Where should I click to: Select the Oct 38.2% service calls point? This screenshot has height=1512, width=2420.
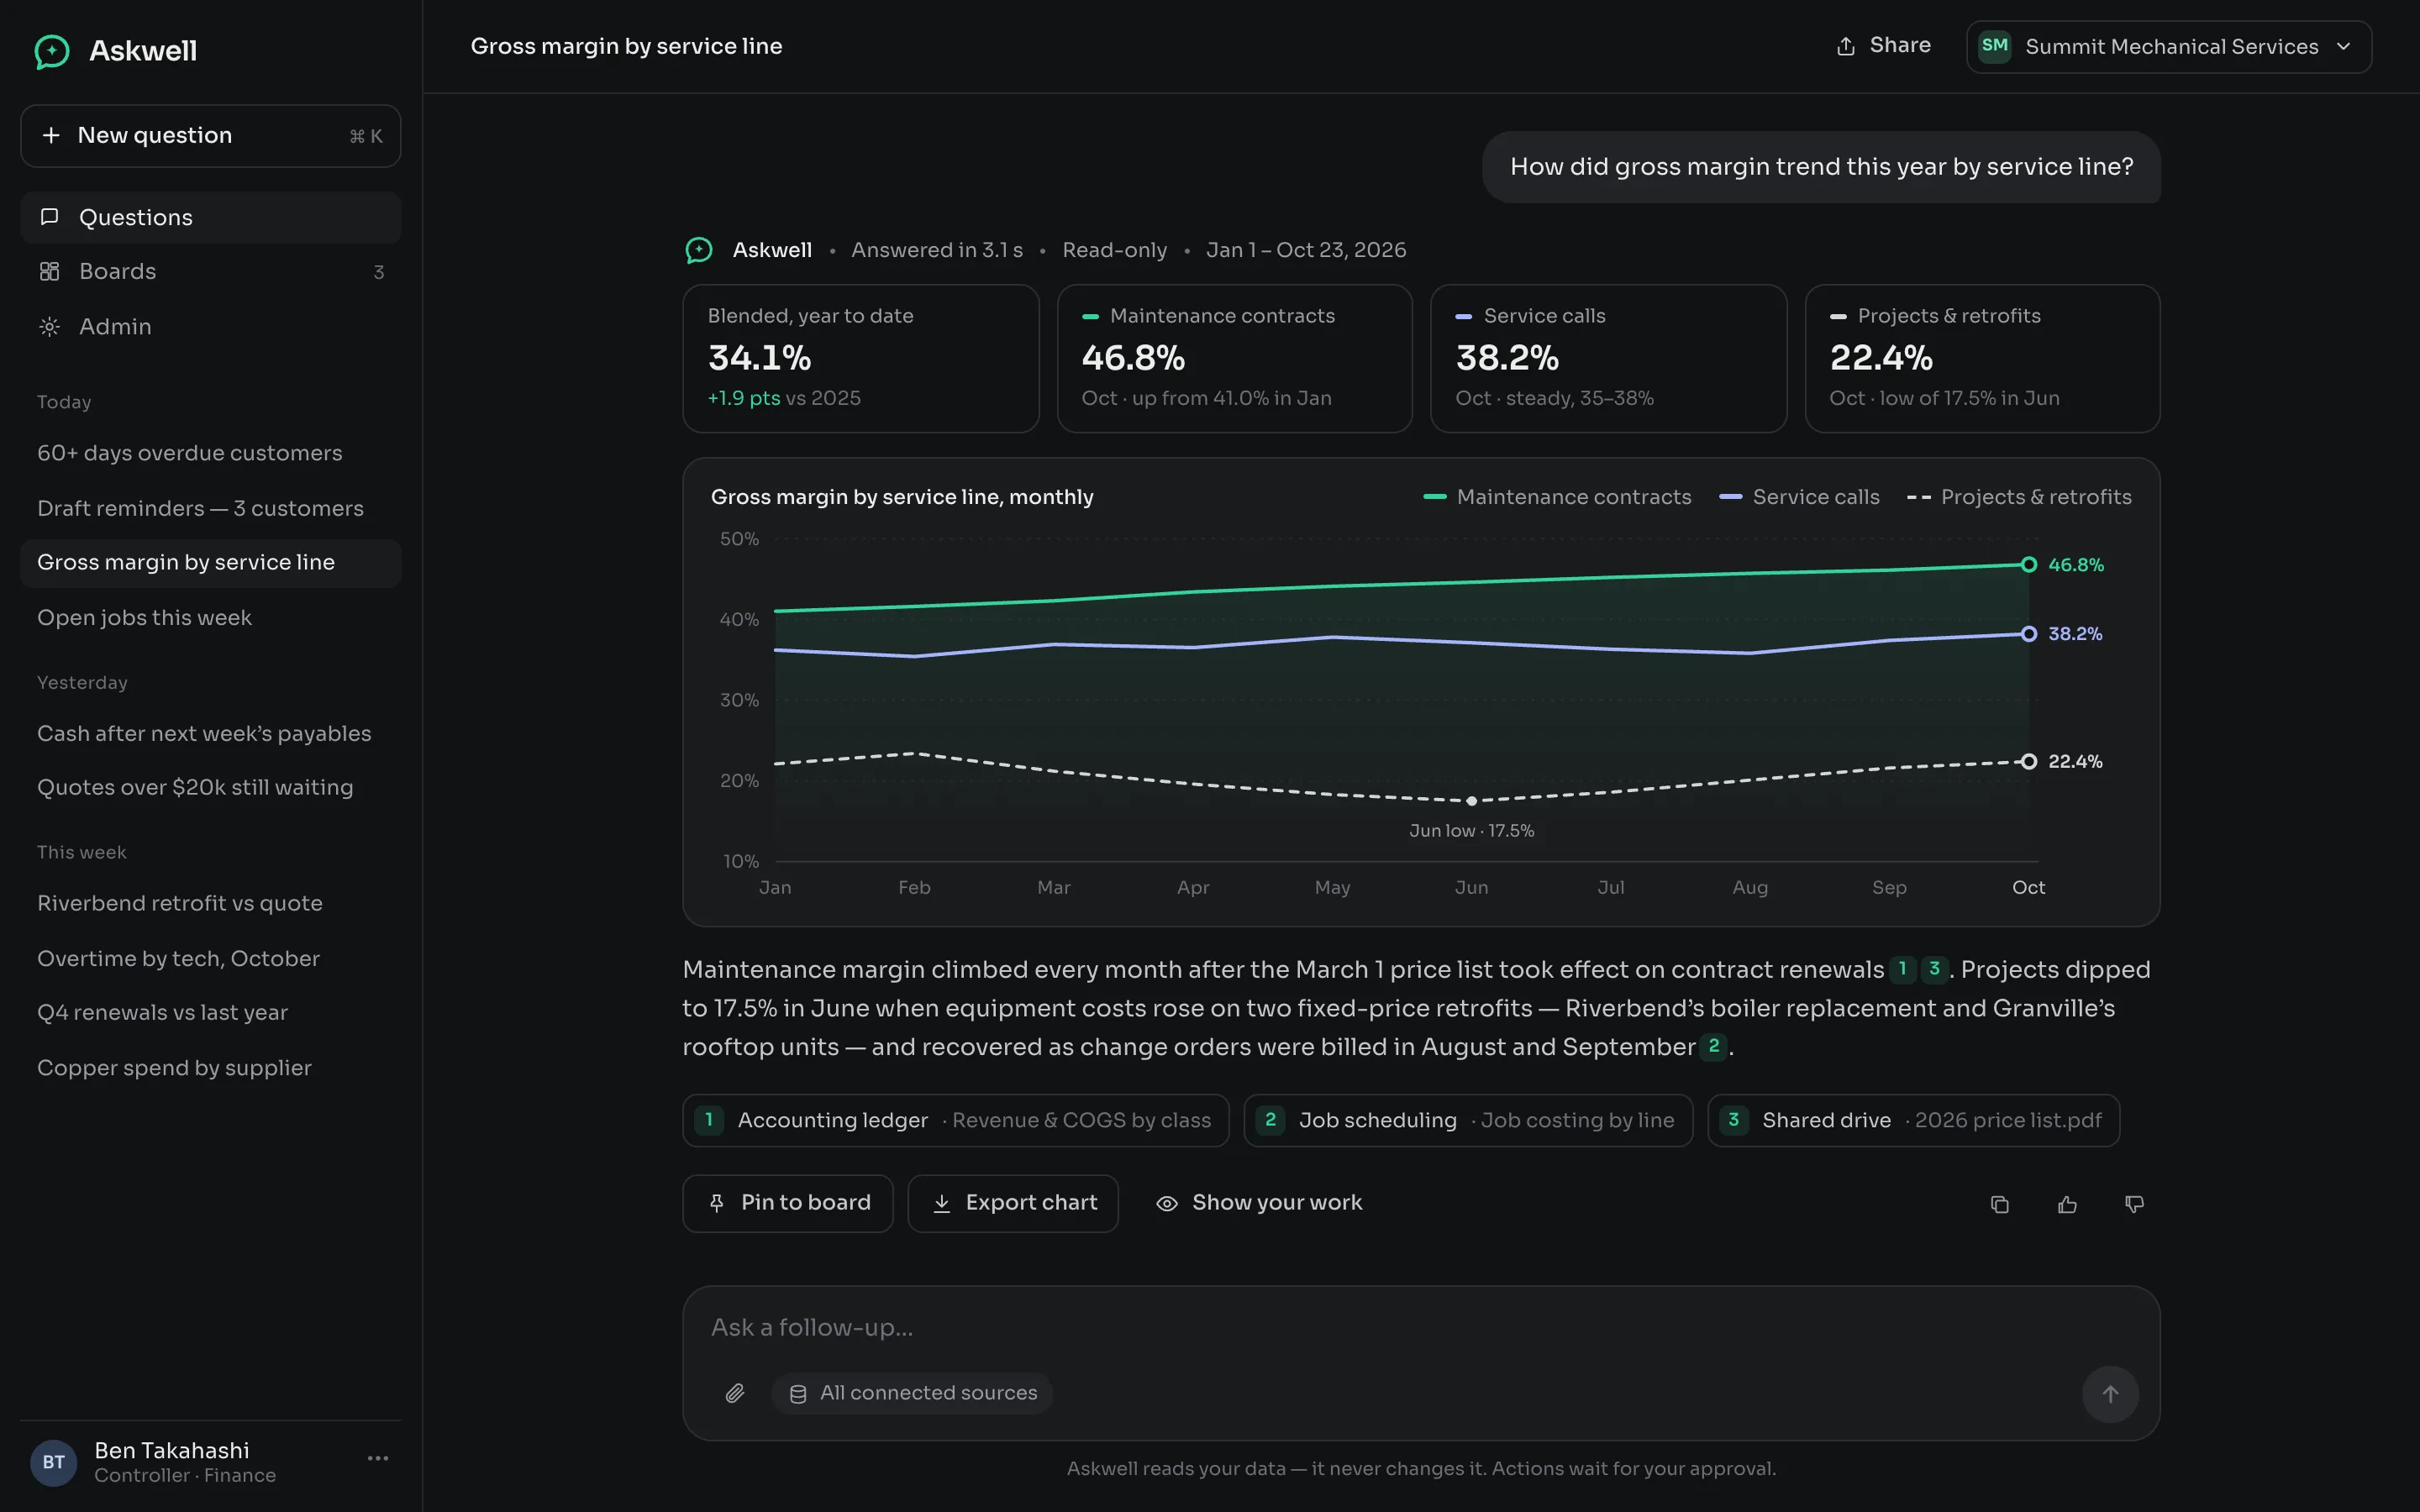pyautogui.click(x=2028, y=634)
